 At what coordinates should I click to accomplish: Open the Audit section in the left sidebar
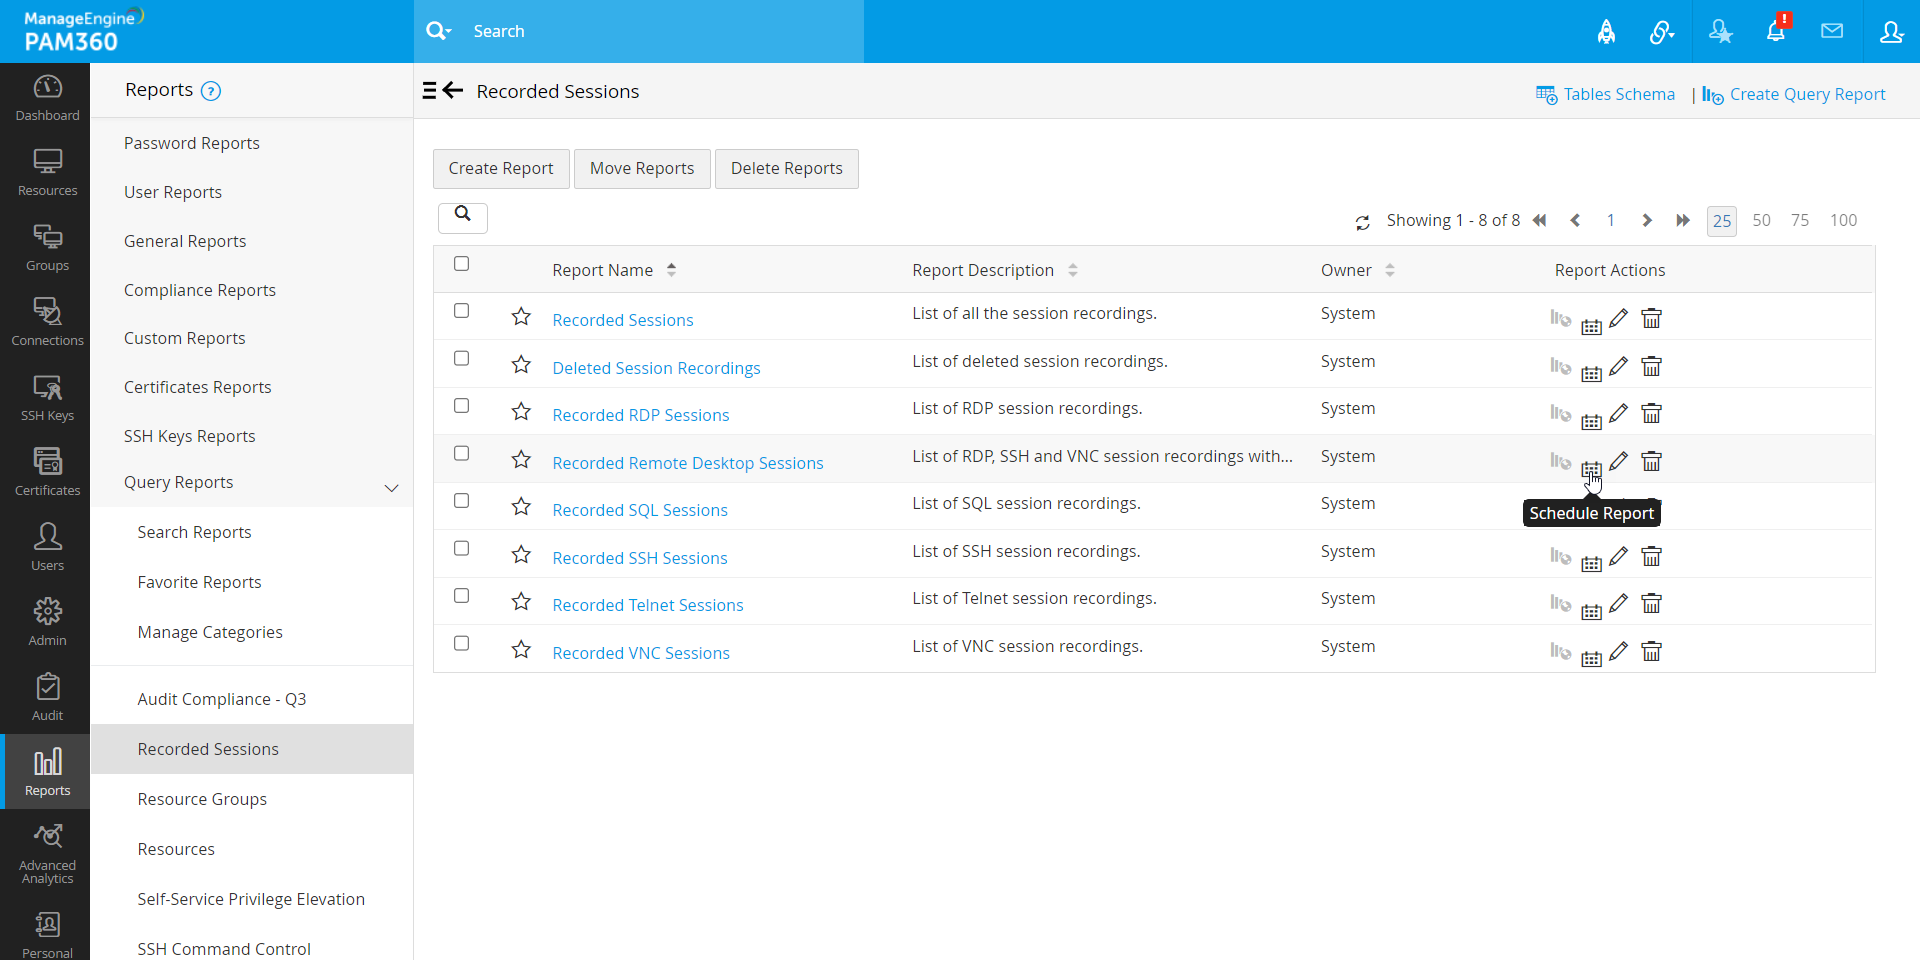tap(47, 695)
